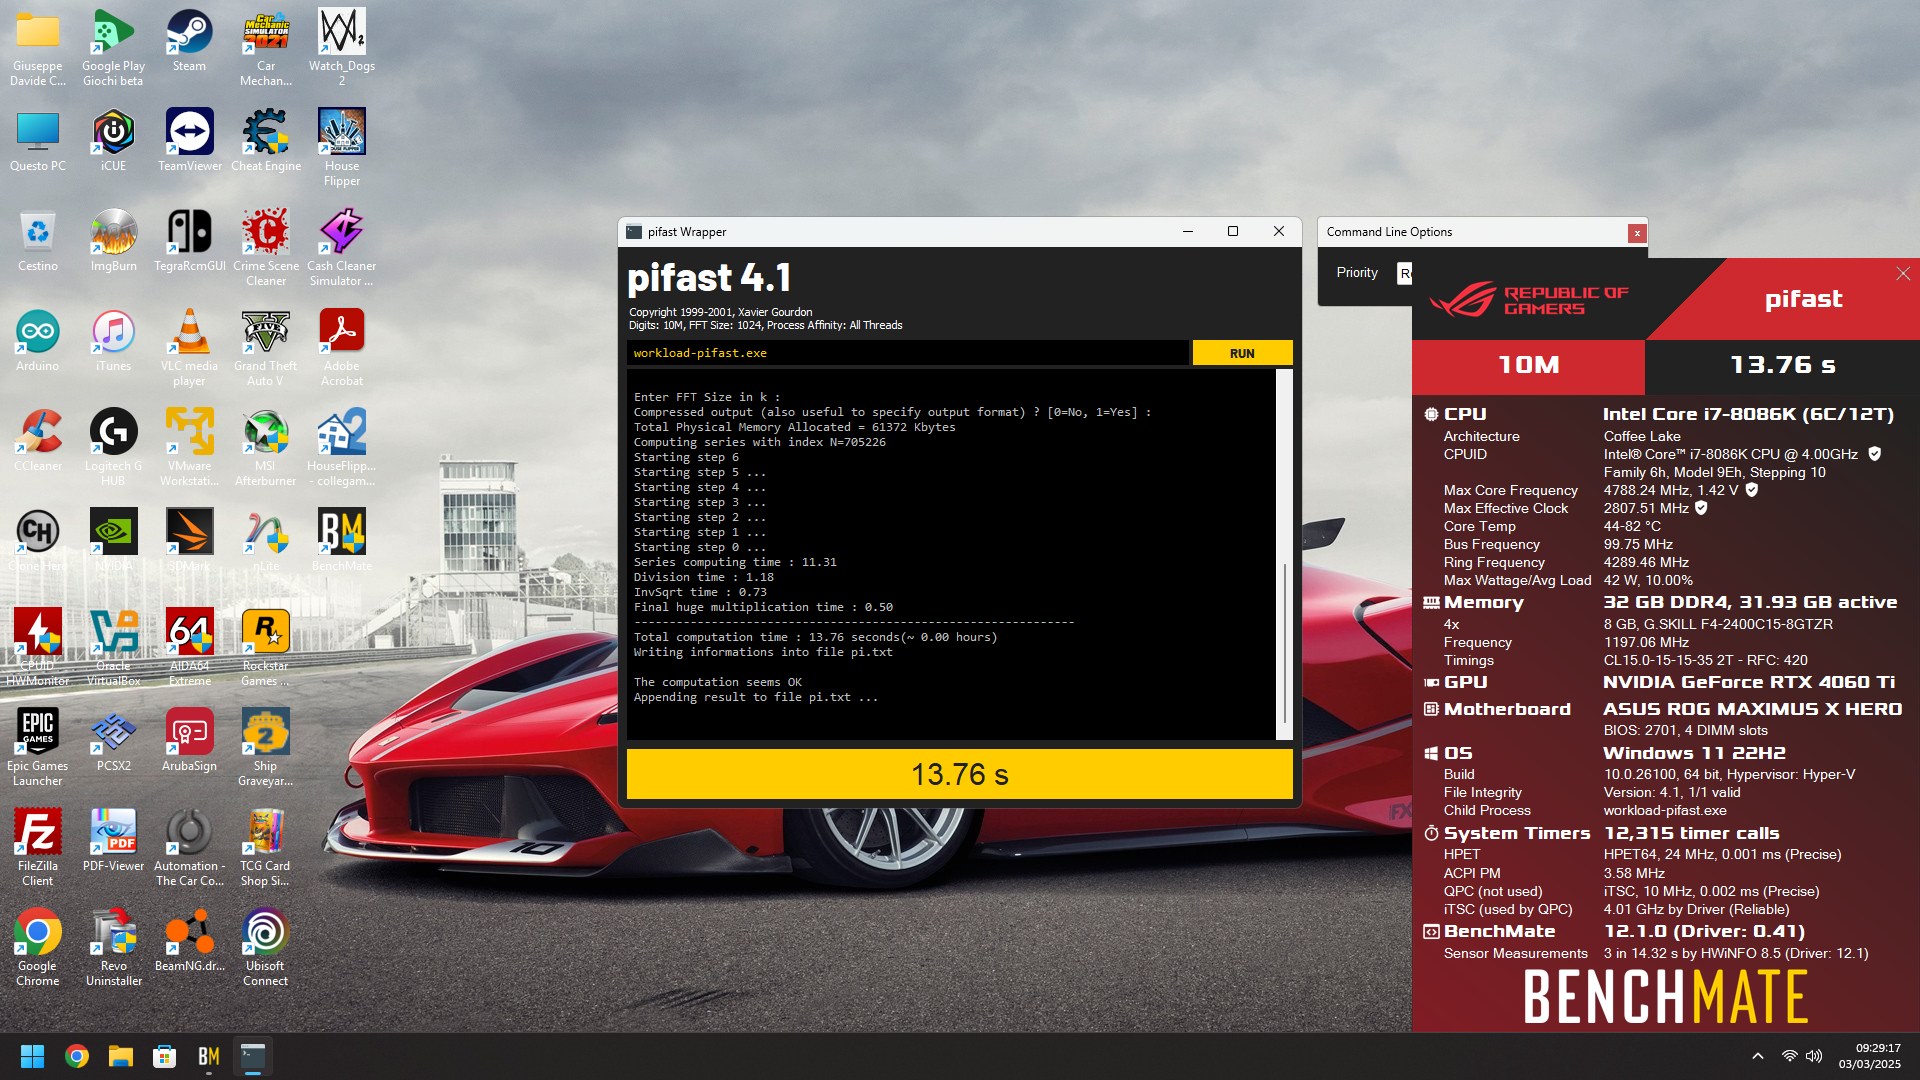The image size is (1920, 1080).
Task: Click the RUN button in pifast Wrapper
Action: click(1242, 353)
